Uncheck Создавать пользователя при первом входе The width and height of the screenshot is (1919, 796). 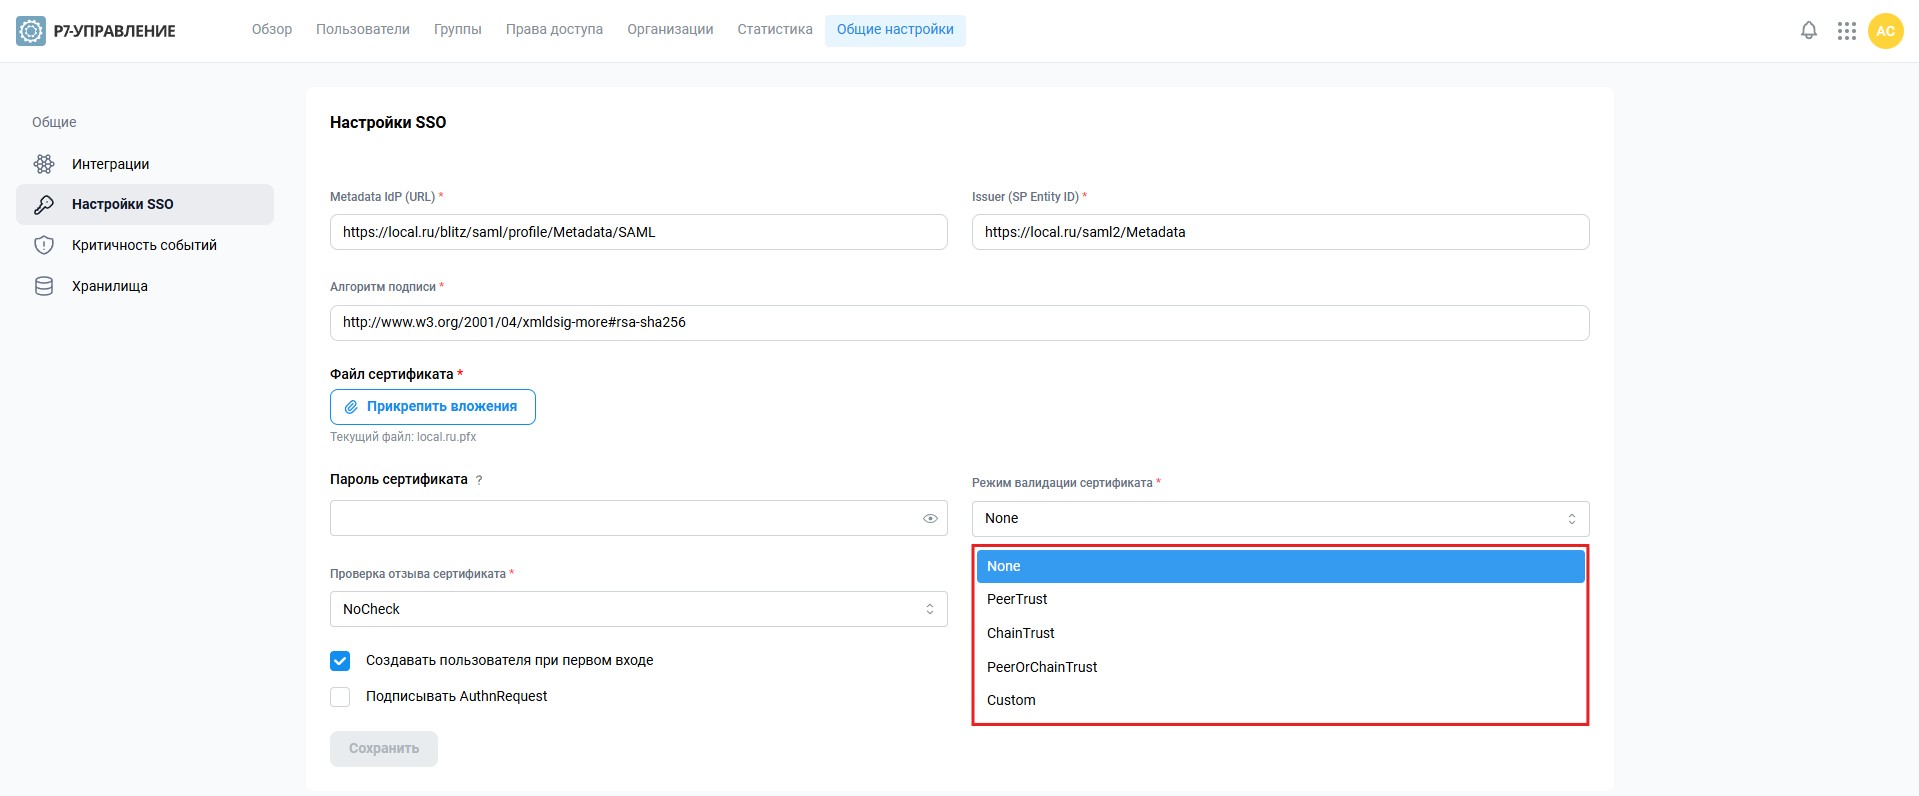point(340,661)
